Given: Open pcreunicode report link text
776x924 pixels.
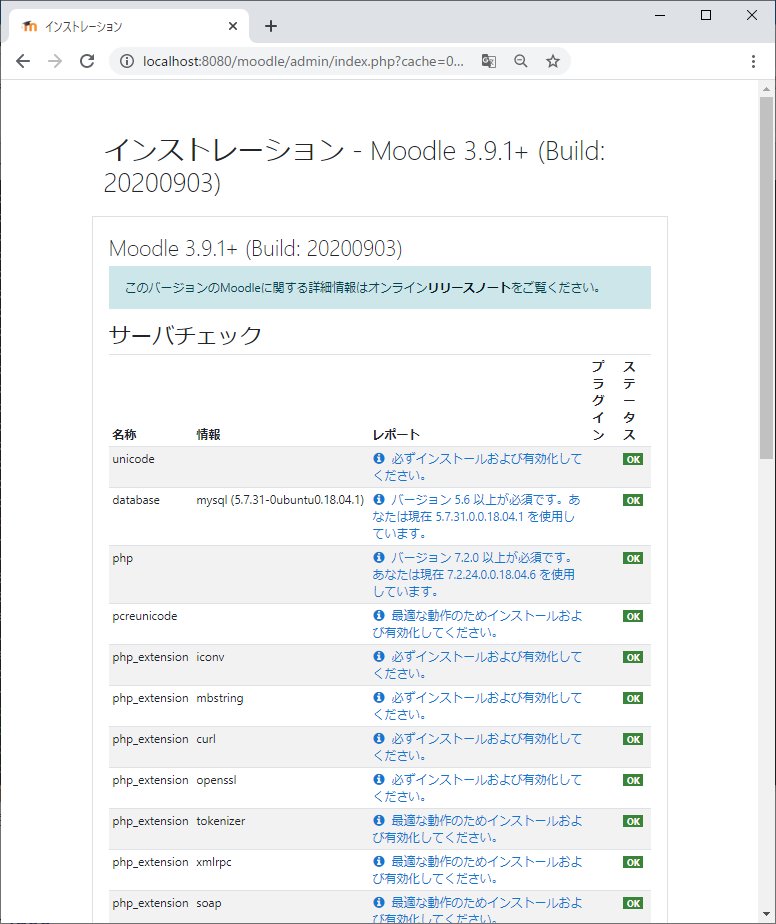Looking at the screenshot, I should [477, 624].
